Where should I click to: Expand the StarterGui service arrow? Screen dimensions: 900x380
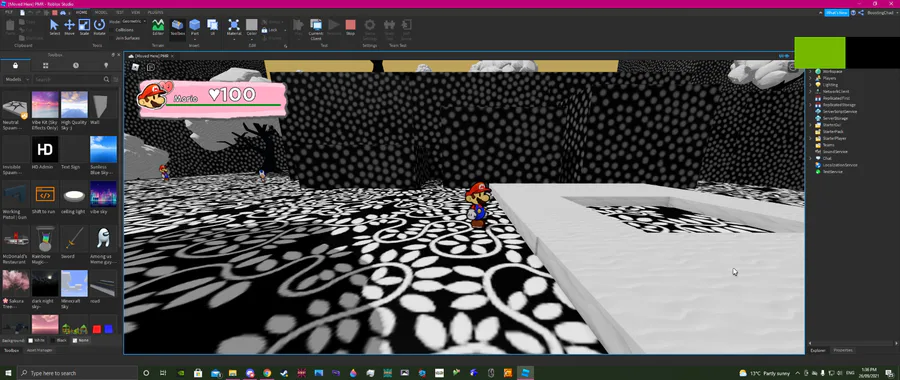coord(810,125)
